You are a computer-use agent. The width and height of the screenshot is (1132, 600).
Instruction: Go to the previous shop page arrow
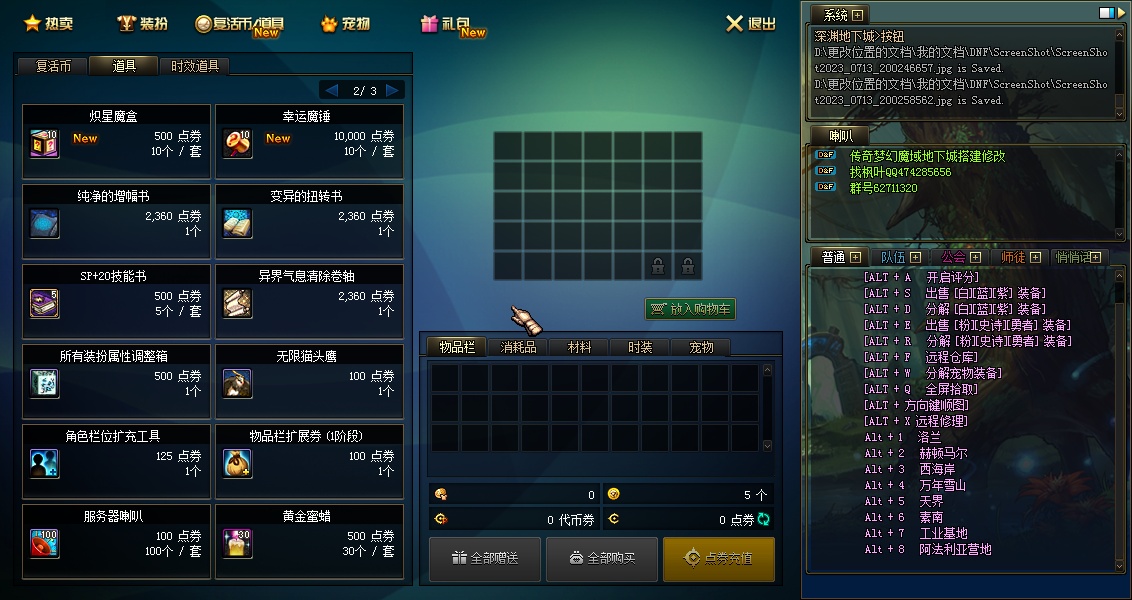coord(331,90)
